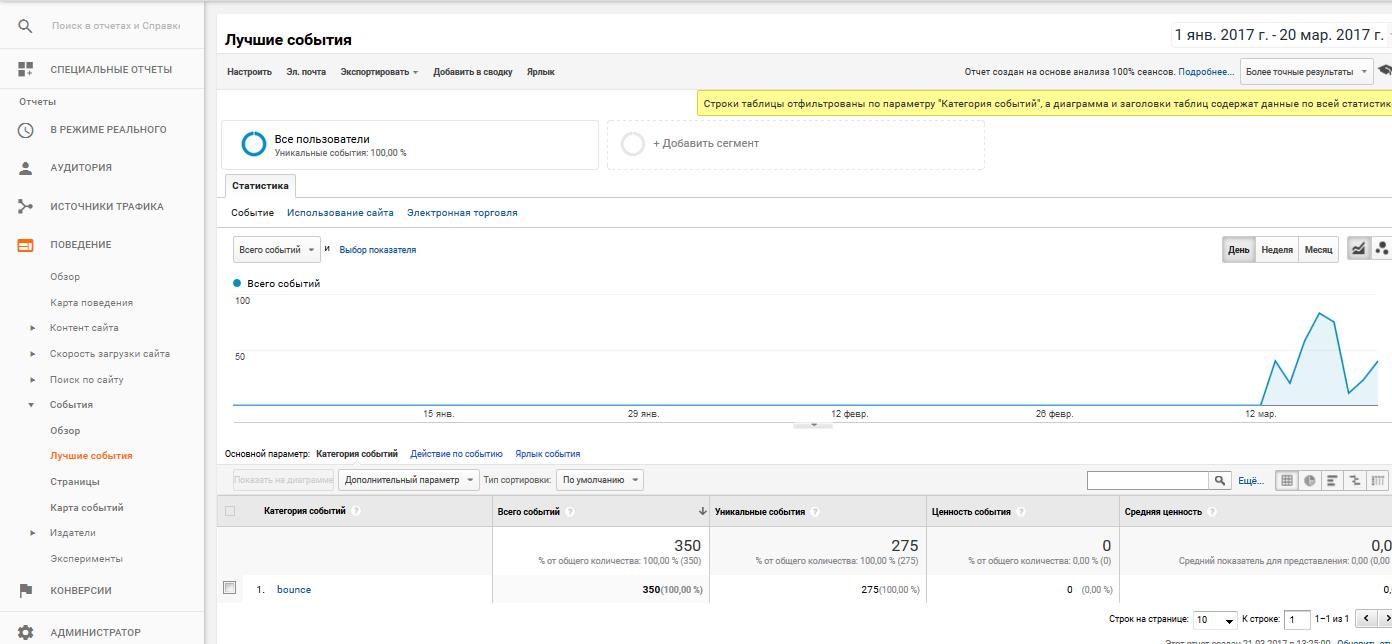Click the Подробнее link
Screen dimensions: 1392x644
tap(1206, 72)
